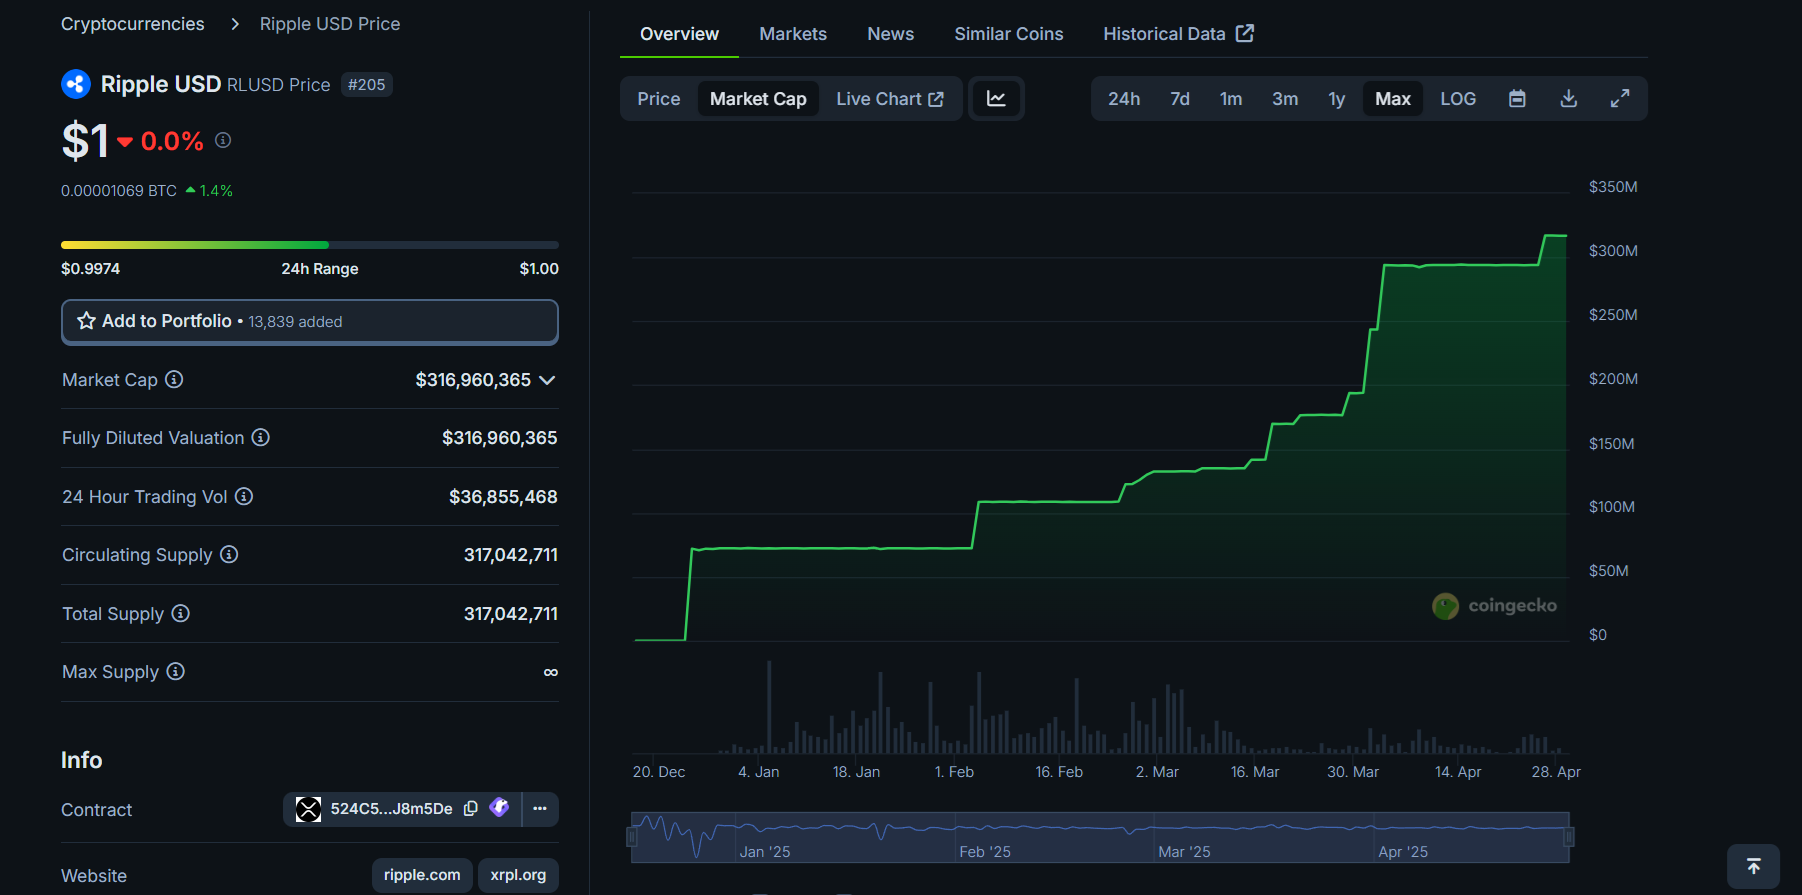Select the 317,042,711 Circulating Supply value
This screenshot has width=1802, height=895.
(511, 555)
